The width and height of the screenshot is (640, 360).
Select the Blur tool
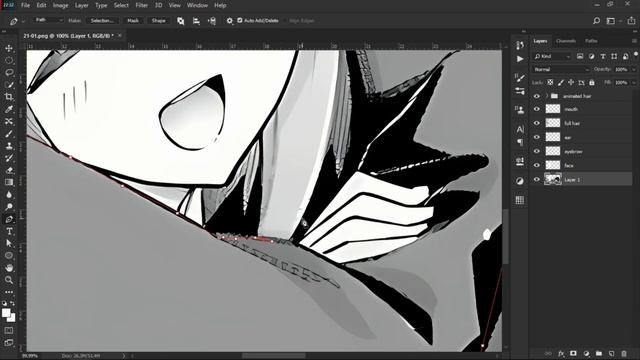coord(9,195)
